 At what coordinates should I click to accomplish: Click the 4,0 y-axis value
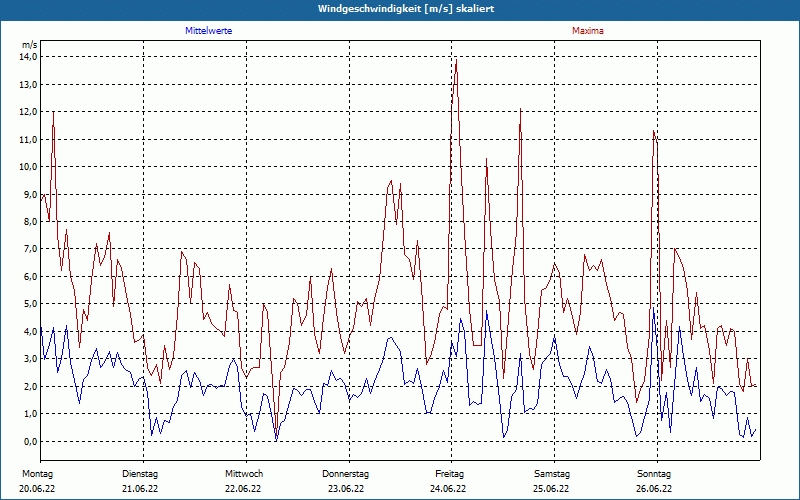pyautogui.click(x=31, y=332)
